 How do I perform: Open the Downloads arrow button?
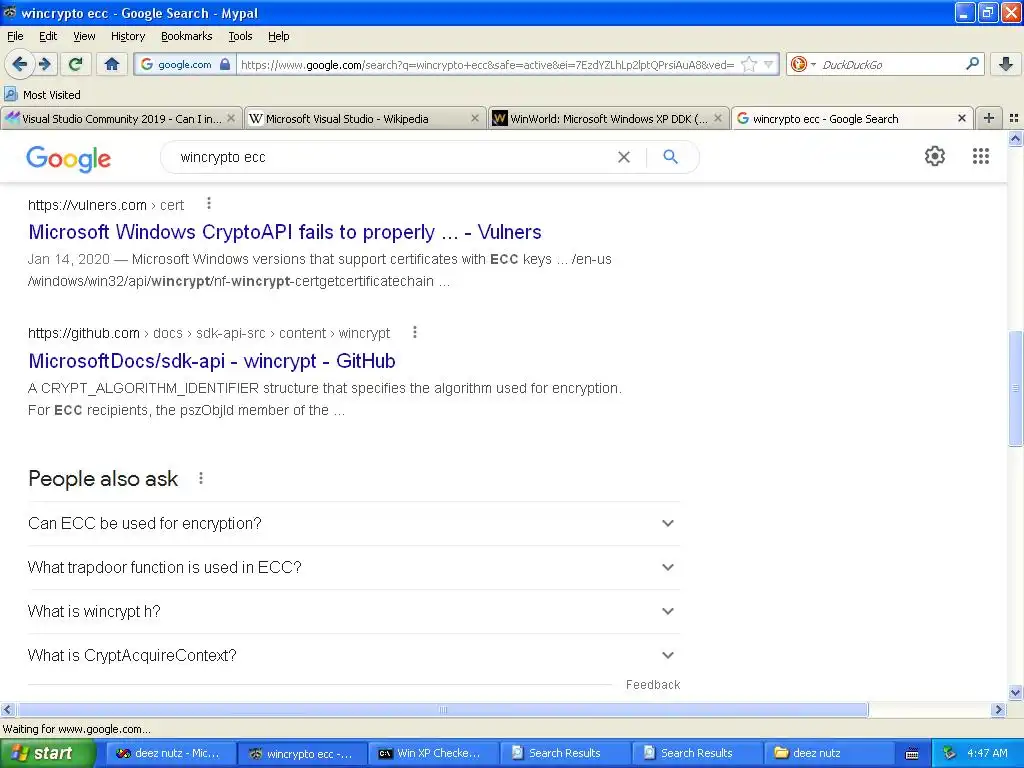point(1005,64)
